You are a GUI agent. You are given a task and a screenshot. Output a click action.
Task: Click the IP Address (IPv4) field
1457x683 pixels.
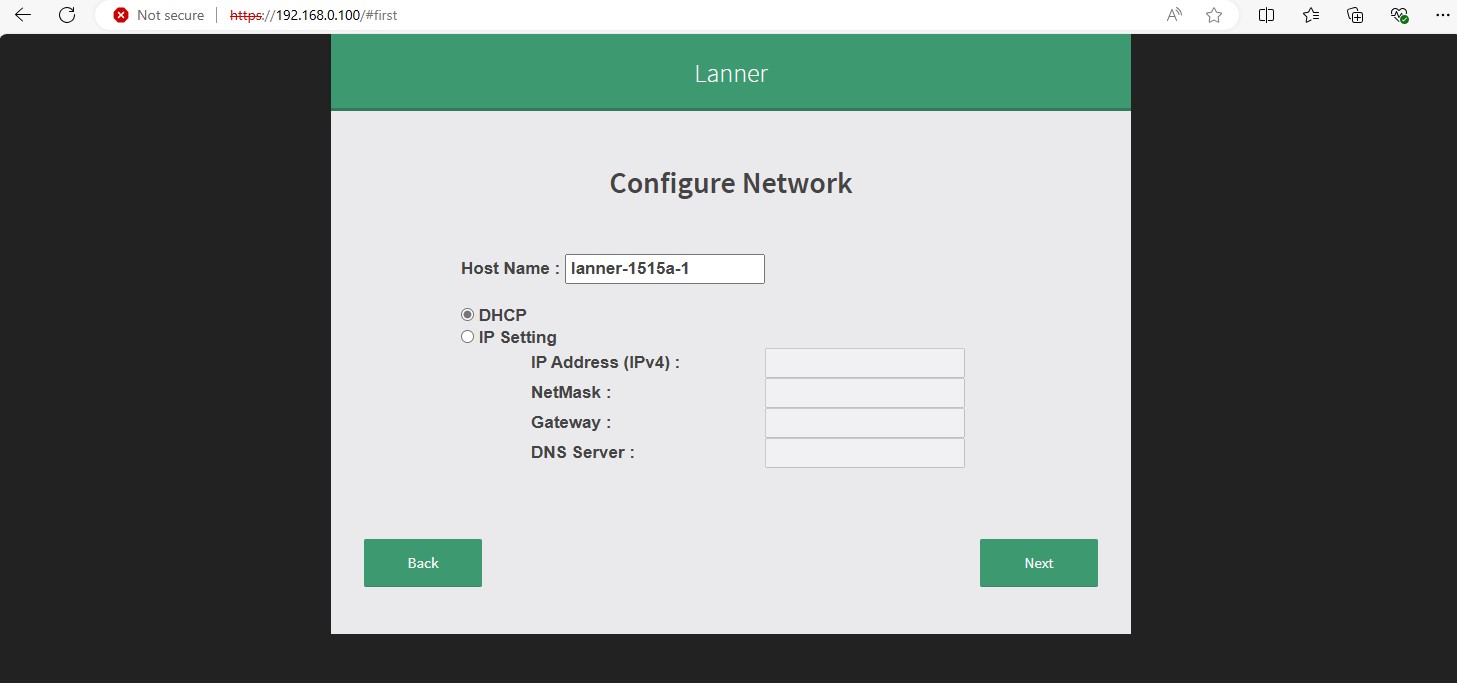865,363
